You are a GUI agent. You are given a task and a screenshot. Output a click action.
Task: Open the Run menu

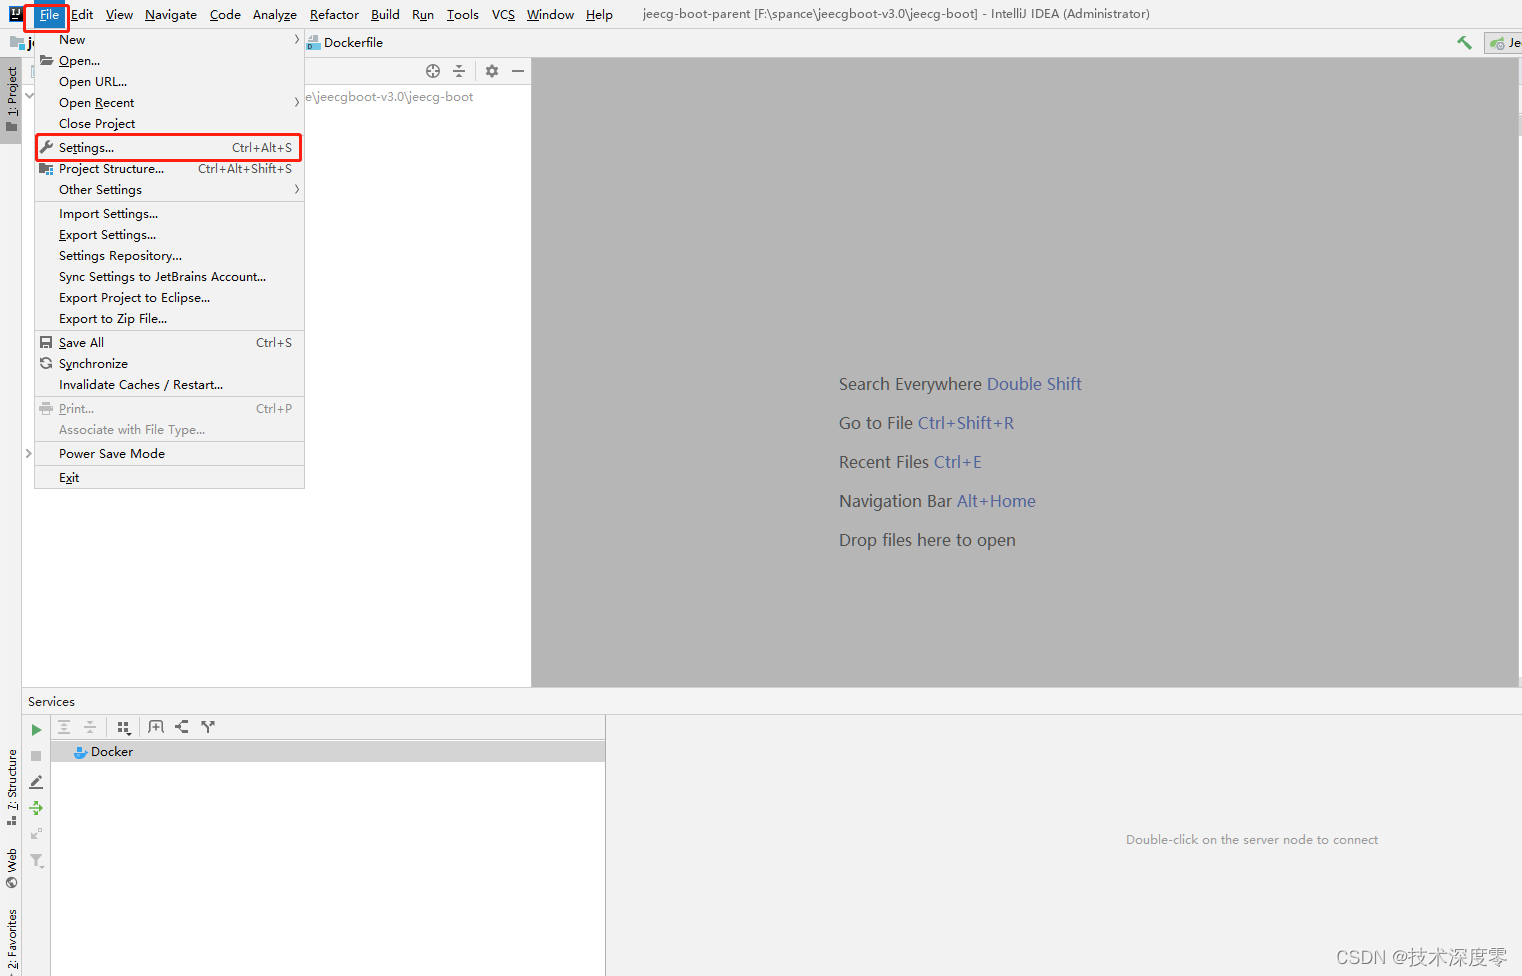point(423,15)
